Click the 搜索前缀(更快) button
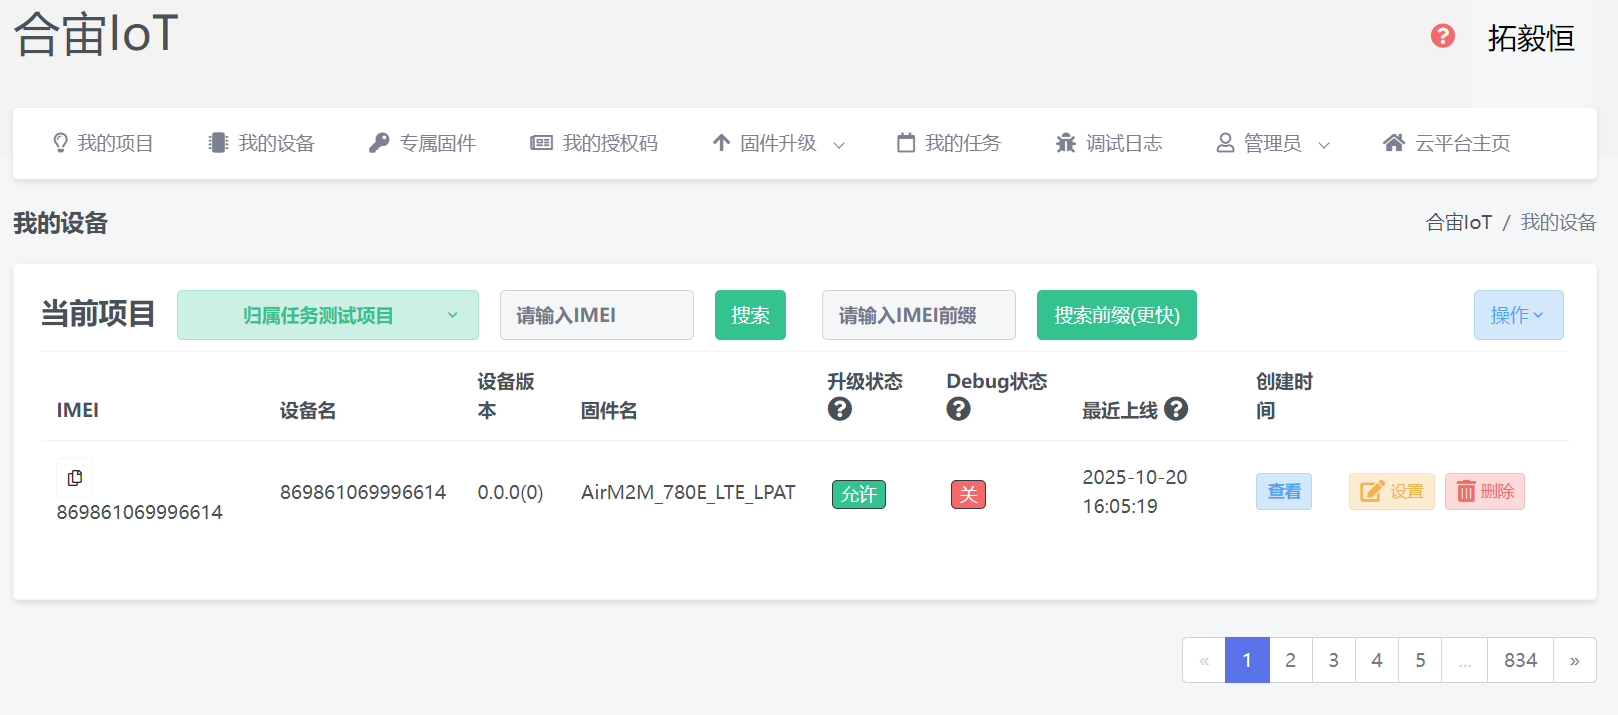Viewport: 1618px width, 715px height. pyautogui.click(x=1116, y=315)
